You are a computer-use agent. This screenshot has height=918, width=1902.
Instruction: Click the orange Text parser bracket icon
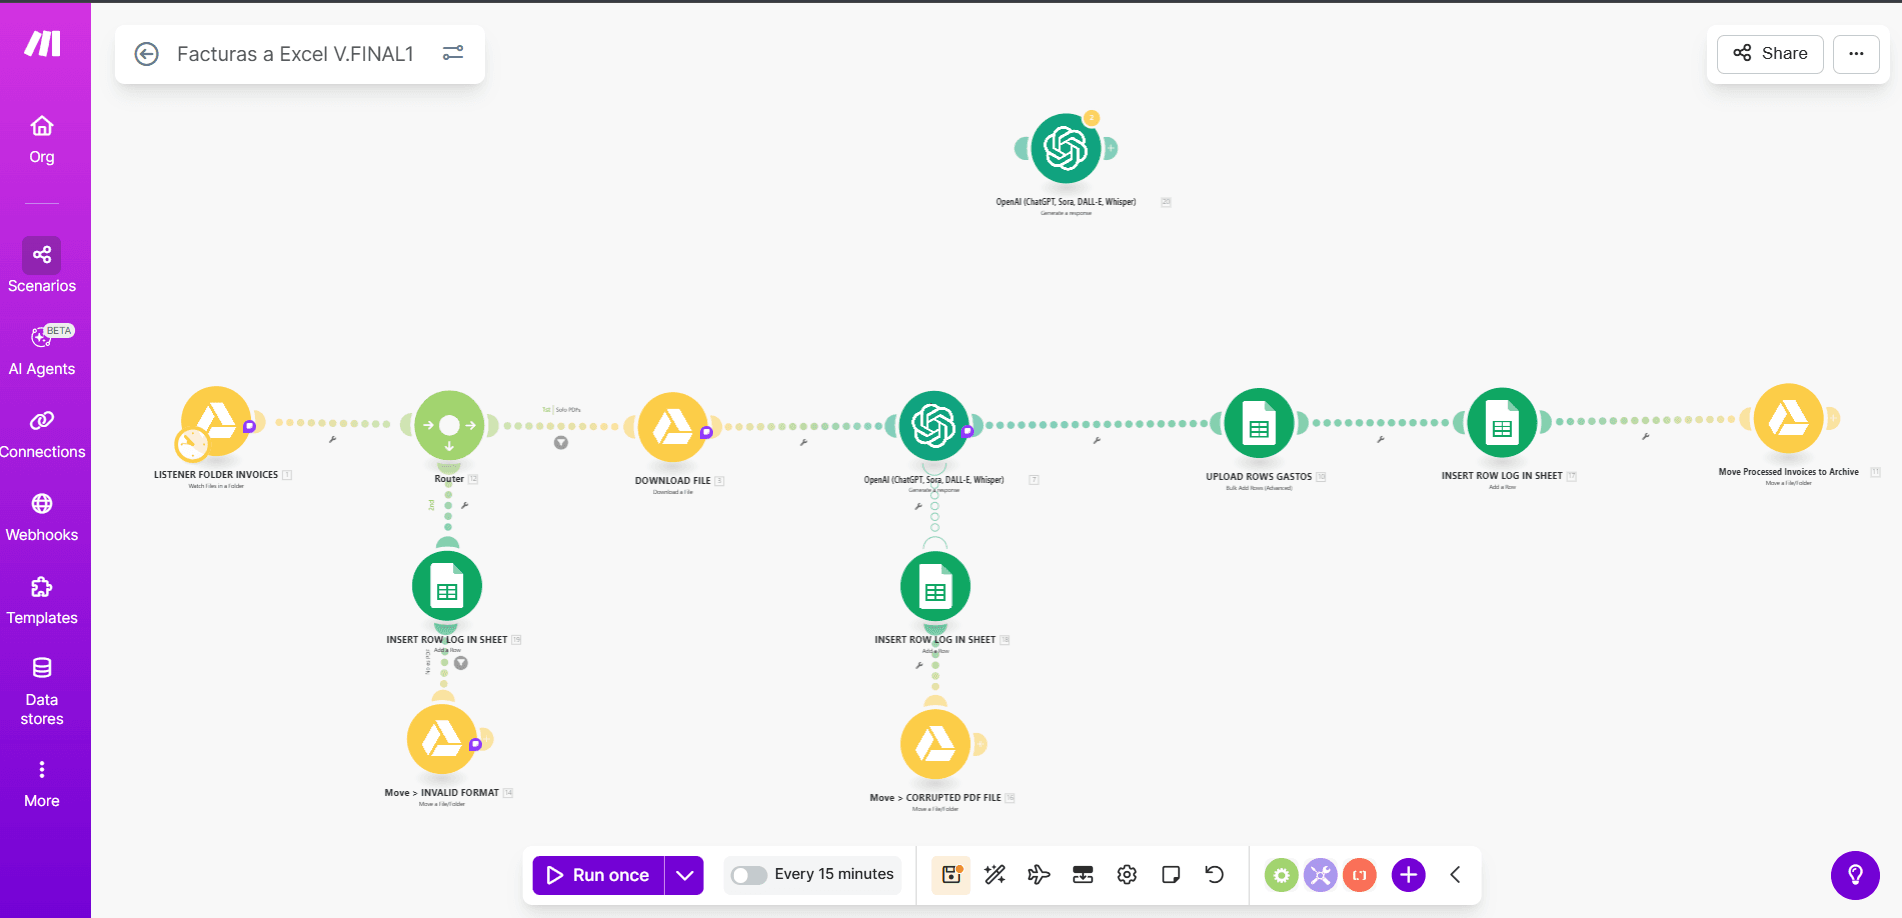[1359, 875]
